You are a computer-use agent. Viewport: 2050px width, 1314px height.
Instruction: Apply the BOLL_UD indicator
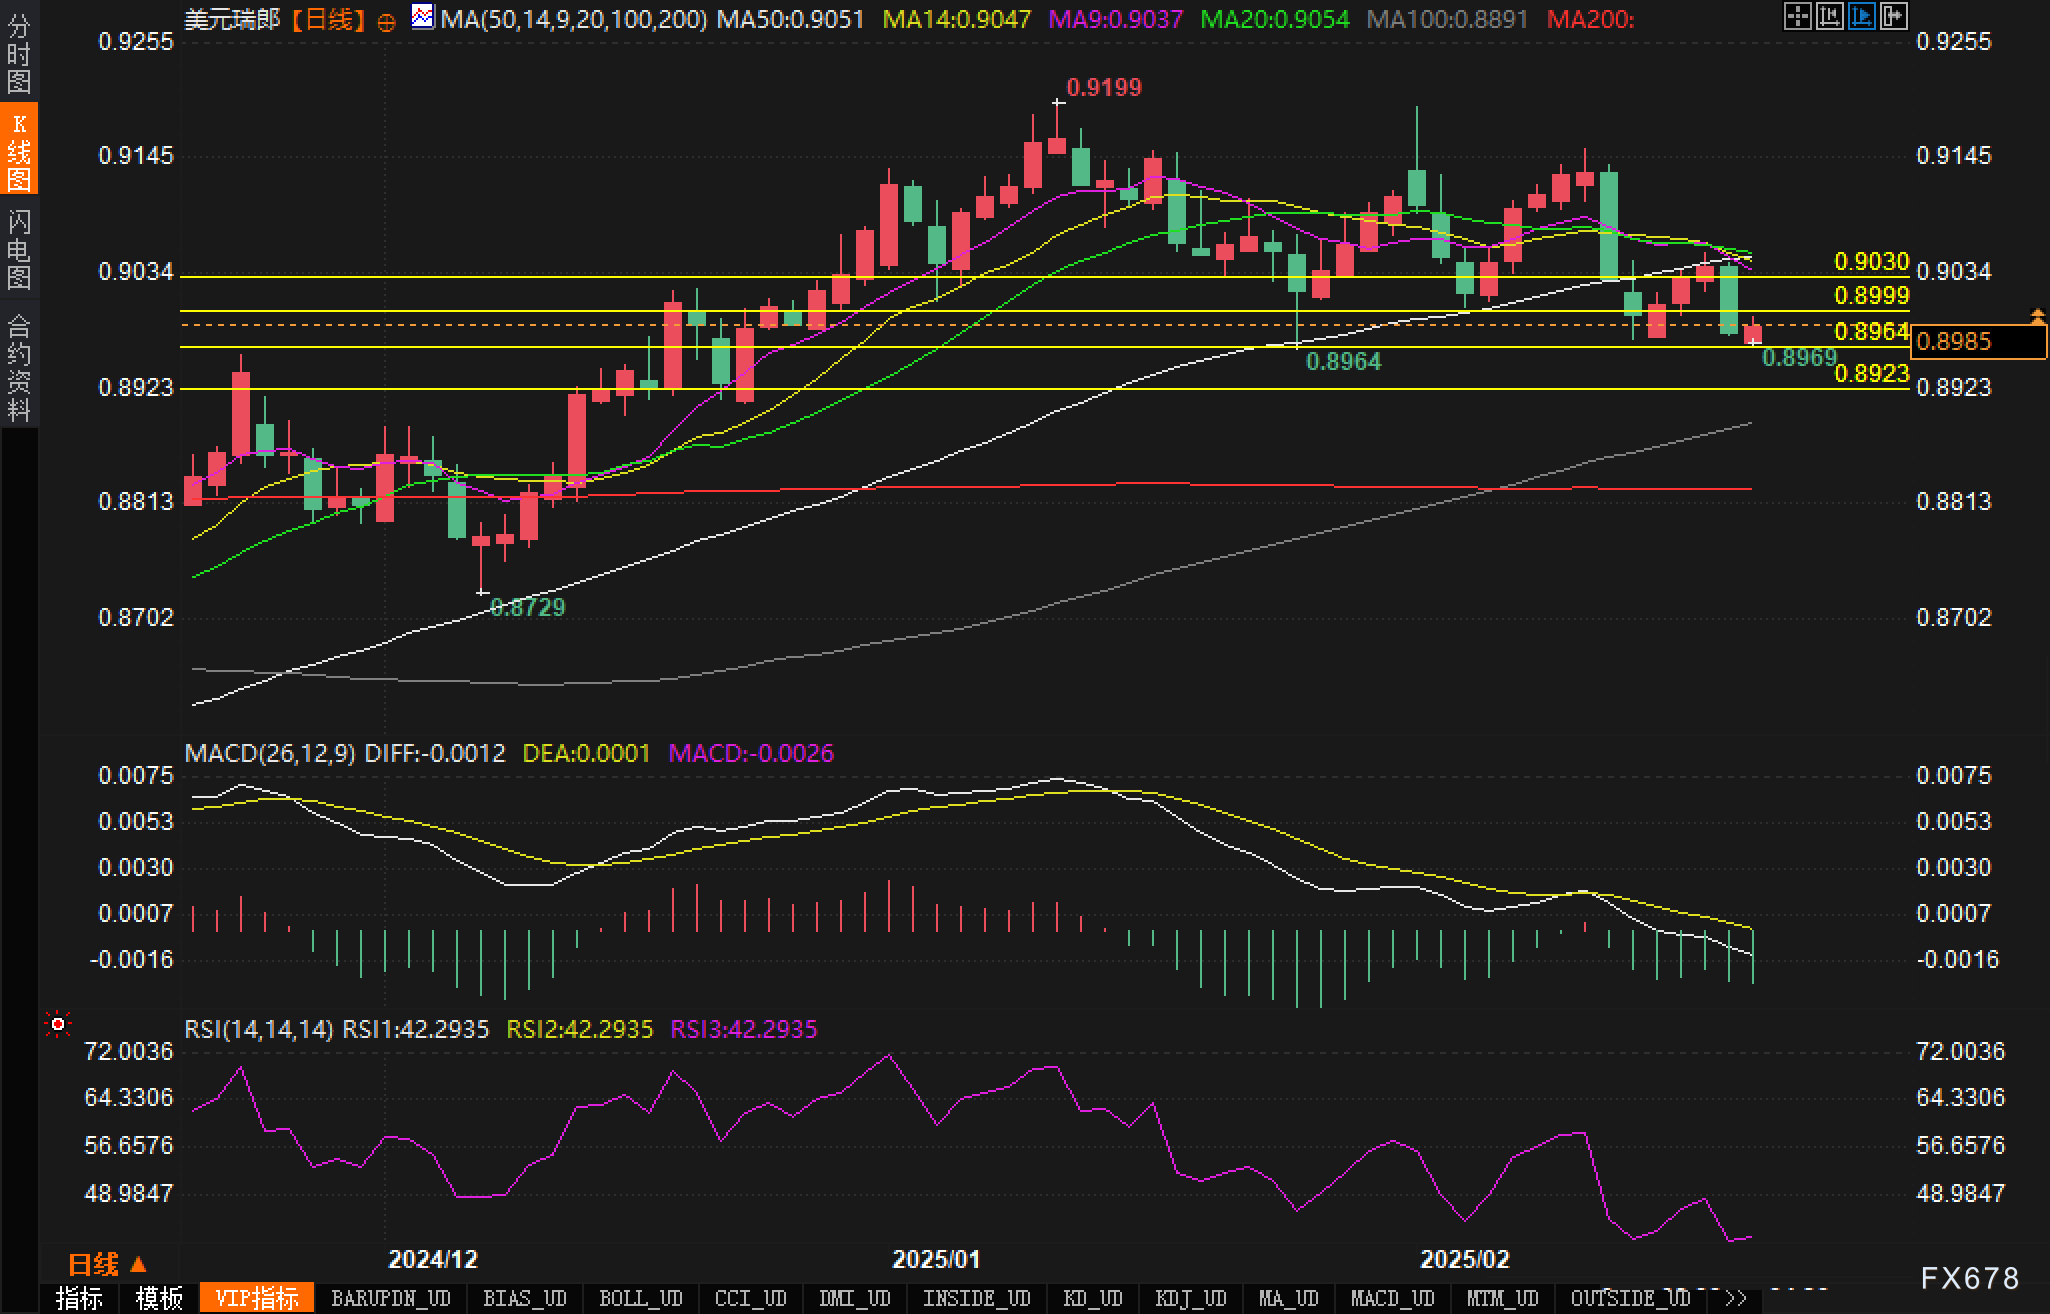point(640,1298)
